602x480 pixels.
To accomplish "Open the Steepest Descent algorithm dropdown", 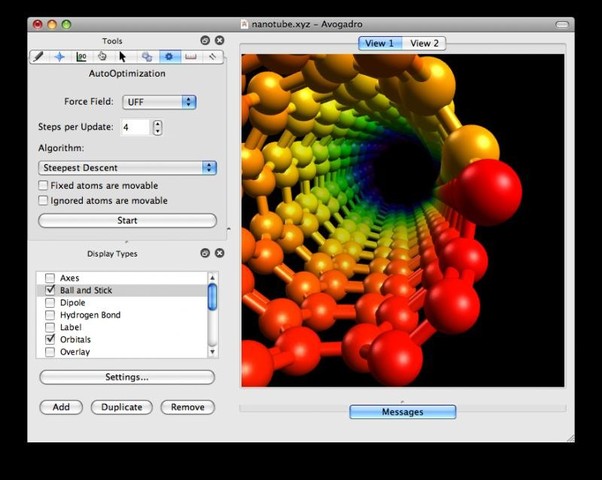I will click(x=127, y=168).
